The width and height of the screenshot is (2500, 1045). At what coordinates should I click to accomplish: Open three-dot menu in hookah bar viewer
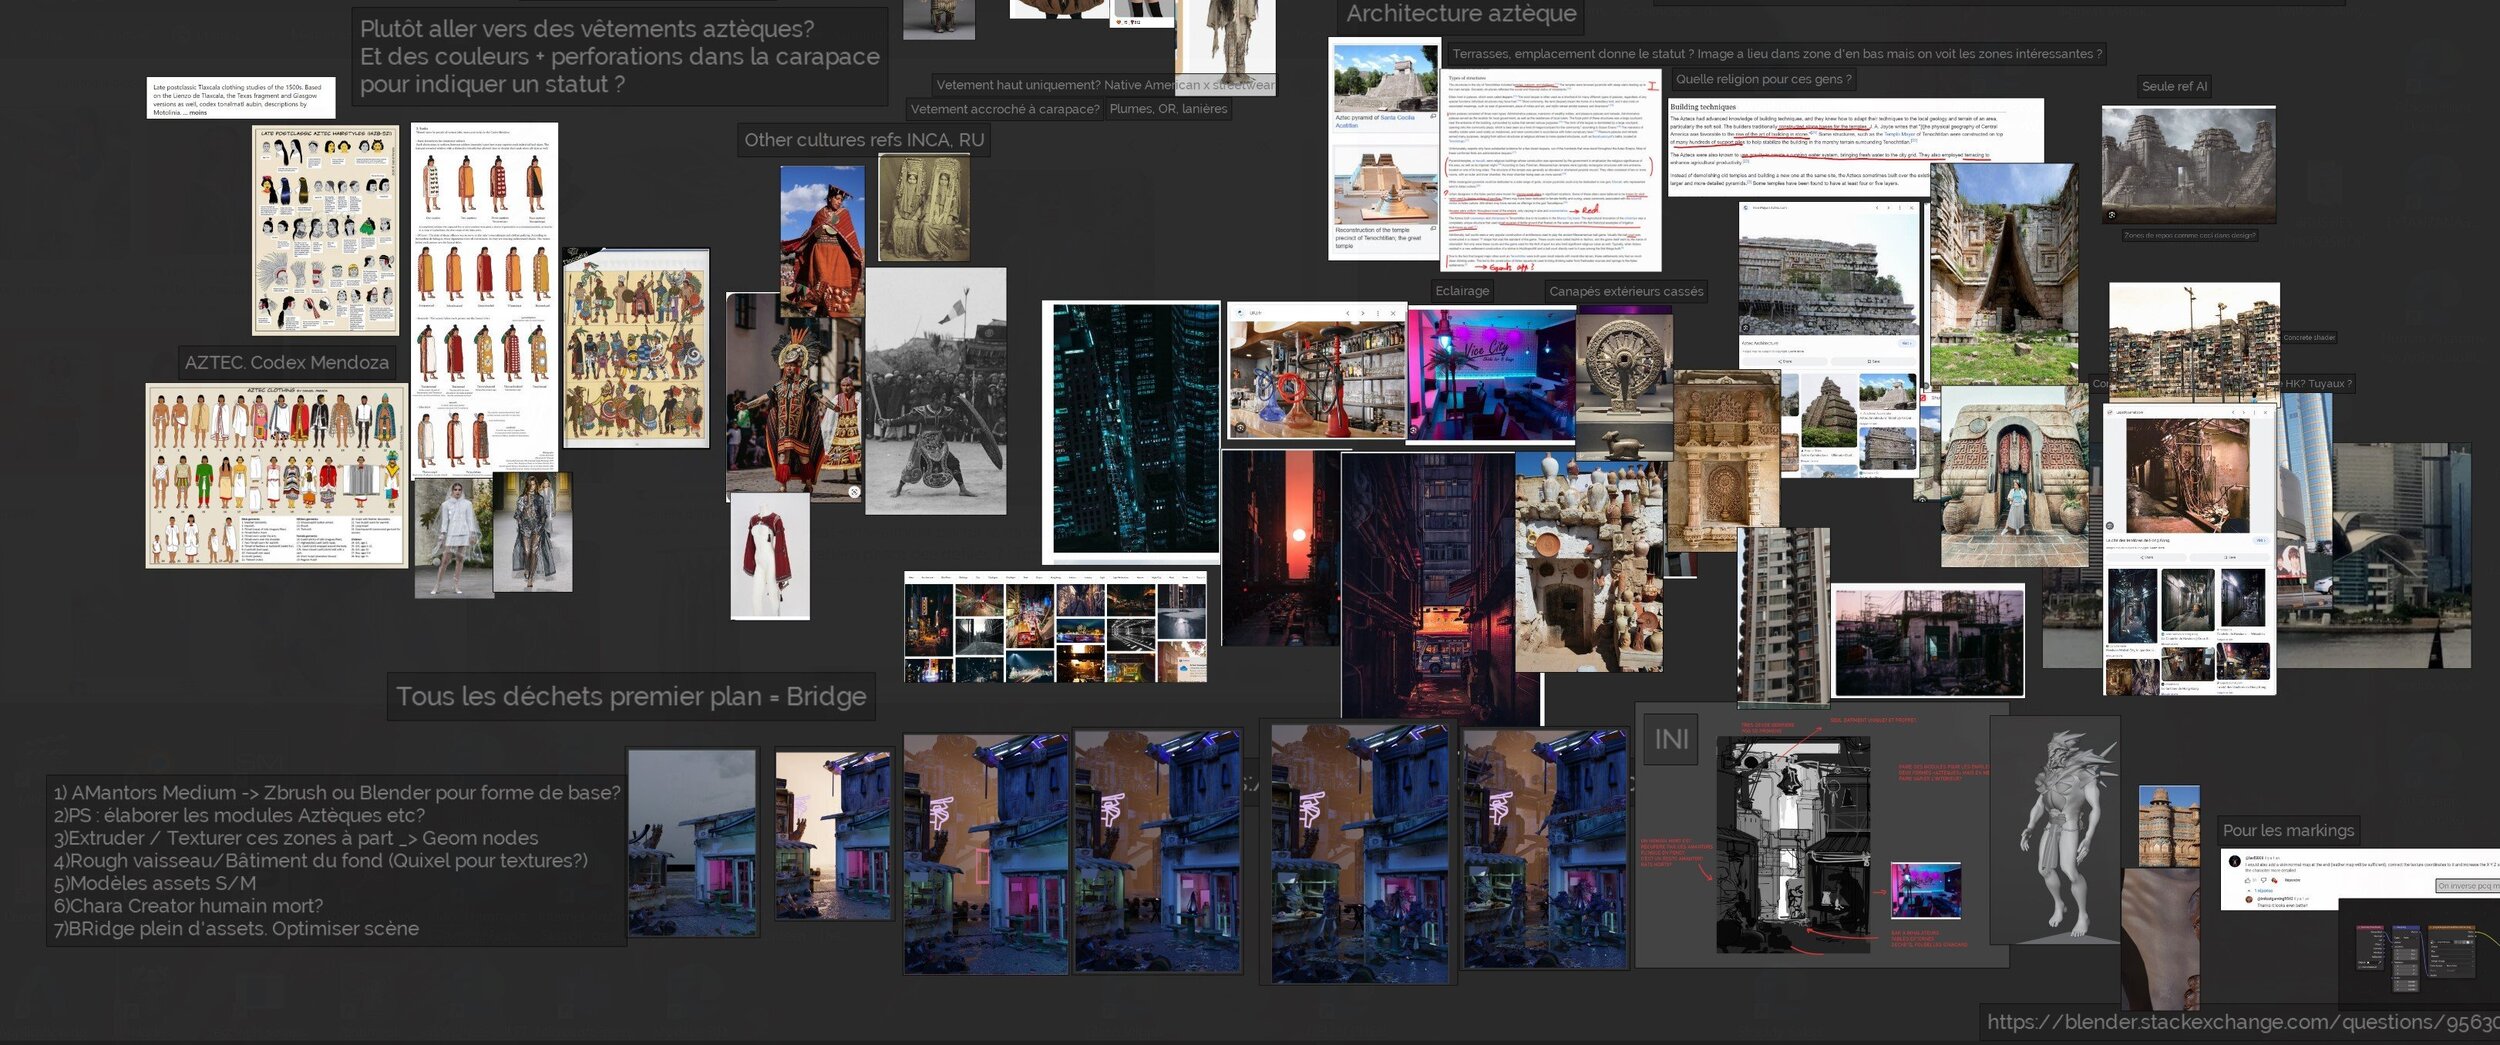[x=1378, y=313]
